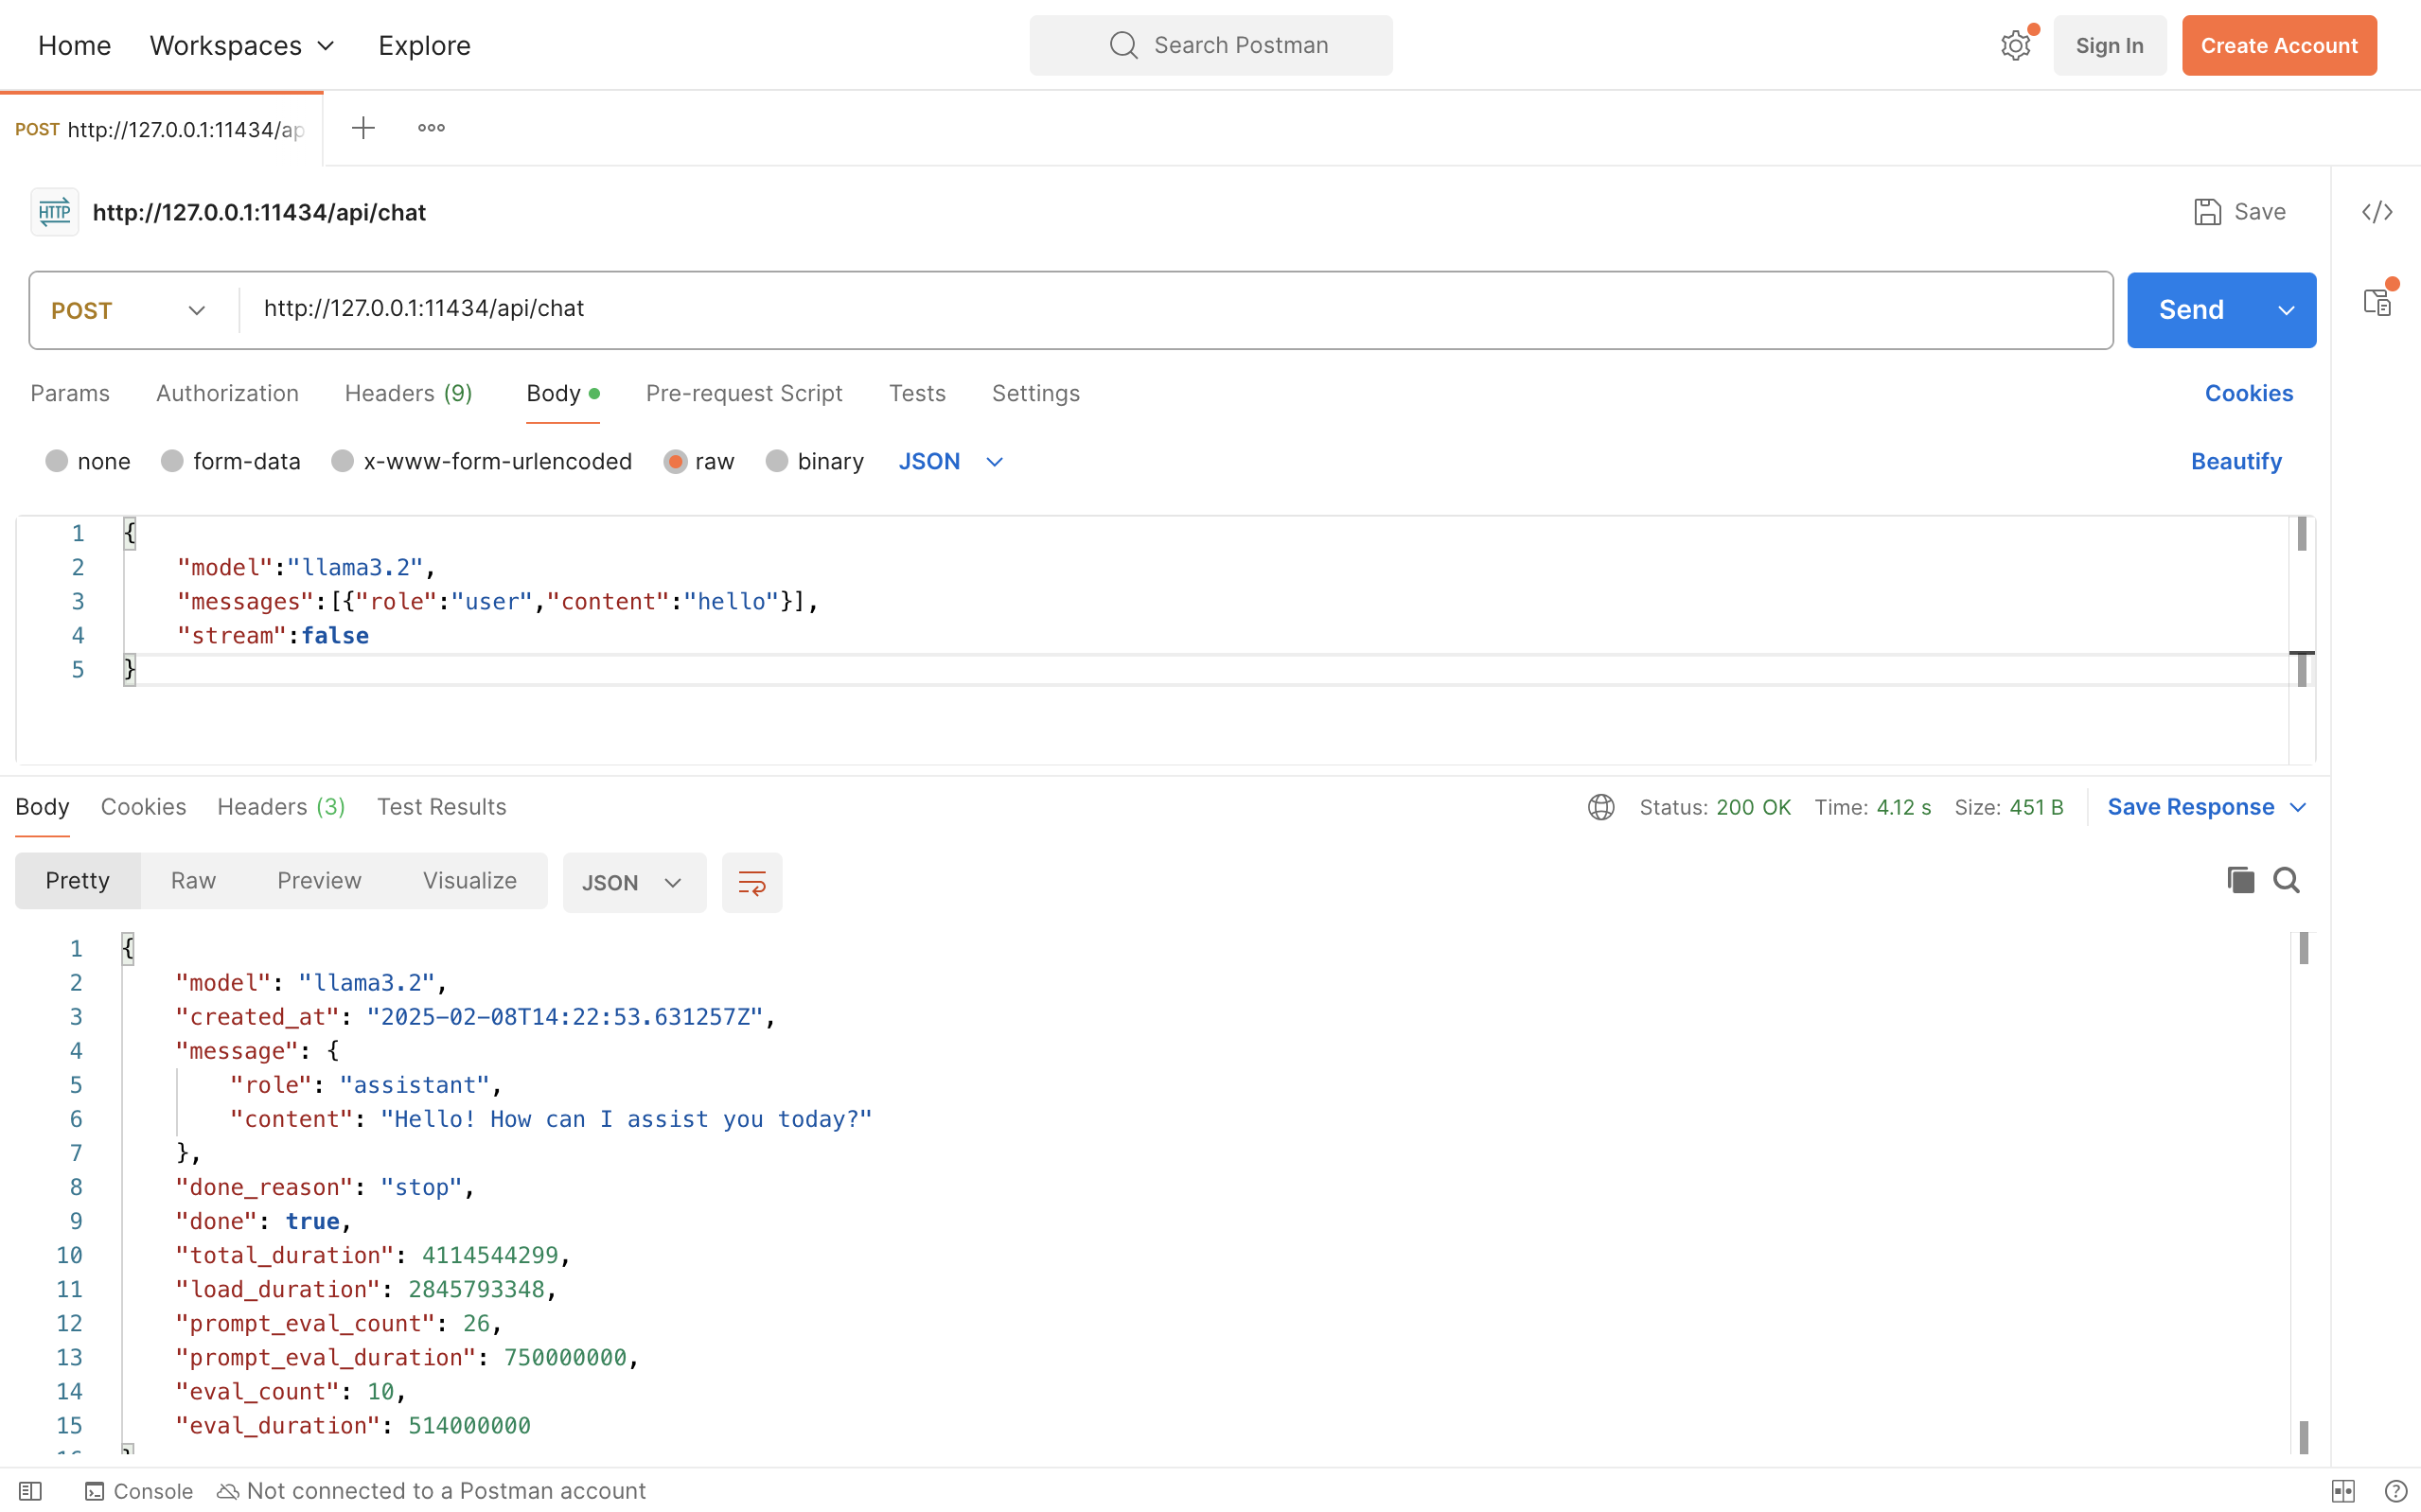2421x1512 pixels.
Task: Open the POST method dropdown
Action: (130, 310)
